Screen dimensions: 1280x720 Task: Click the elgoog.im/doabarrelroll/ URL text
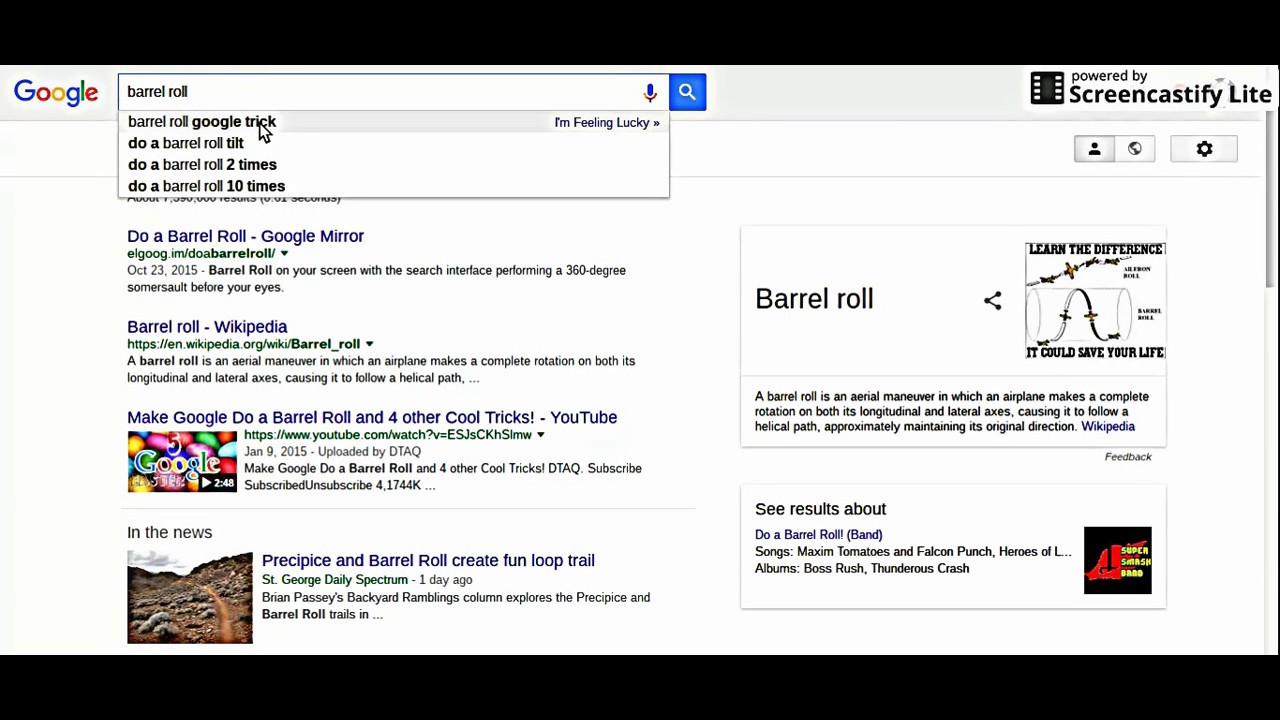(201, 254)
